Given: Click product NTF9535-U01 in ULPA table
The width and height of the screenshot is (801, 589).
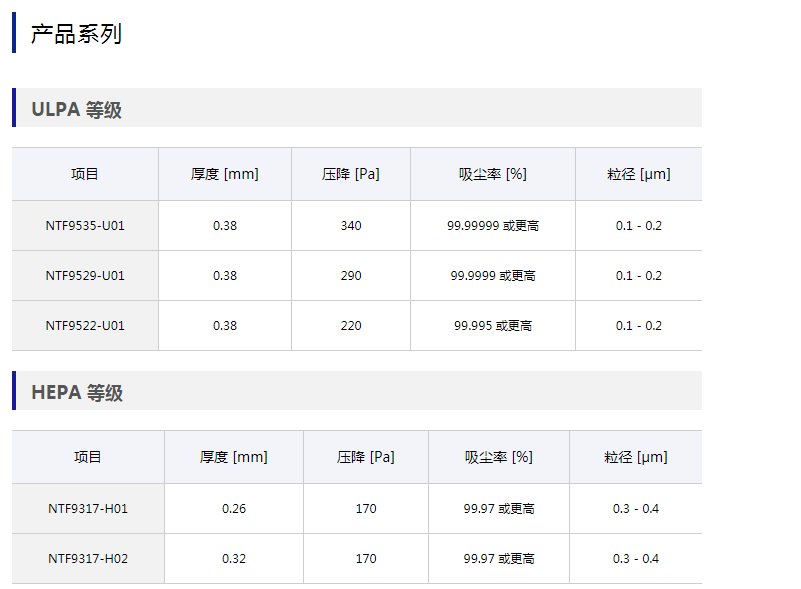Looking at the screenshot, I should point(85,225).
